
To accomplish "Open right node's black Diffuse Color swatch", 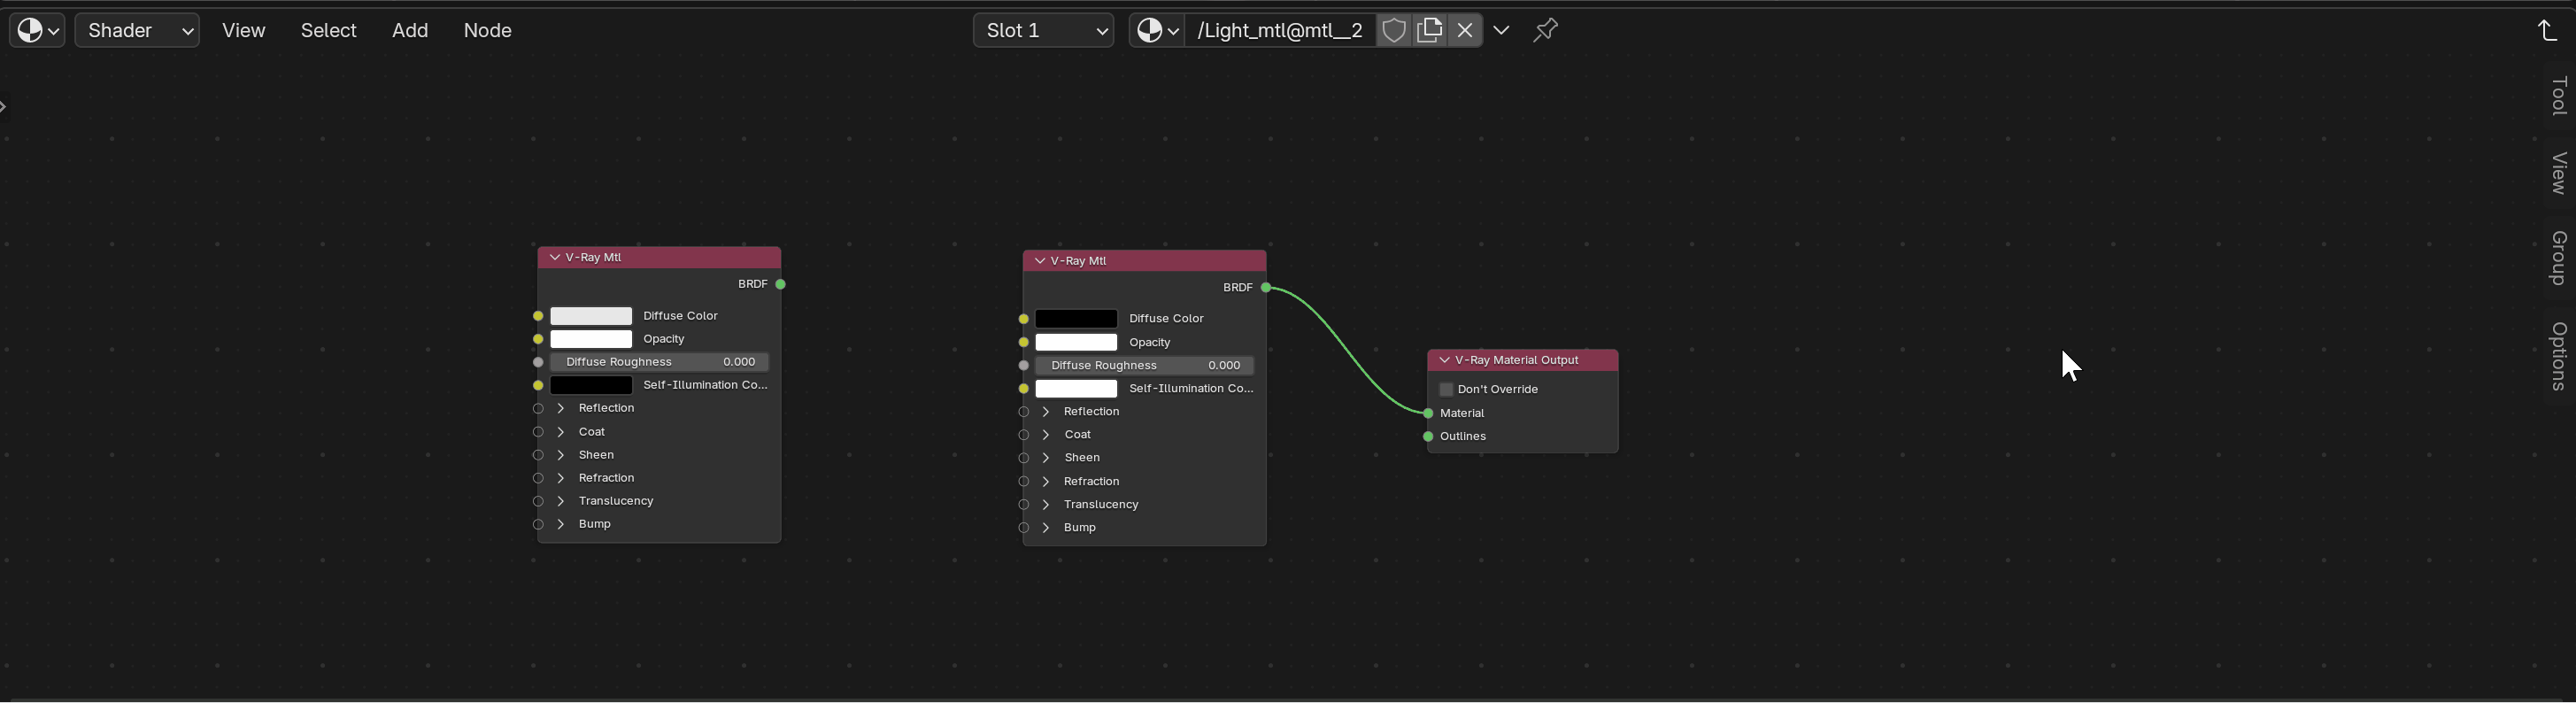I will (x=1076, y=319).
